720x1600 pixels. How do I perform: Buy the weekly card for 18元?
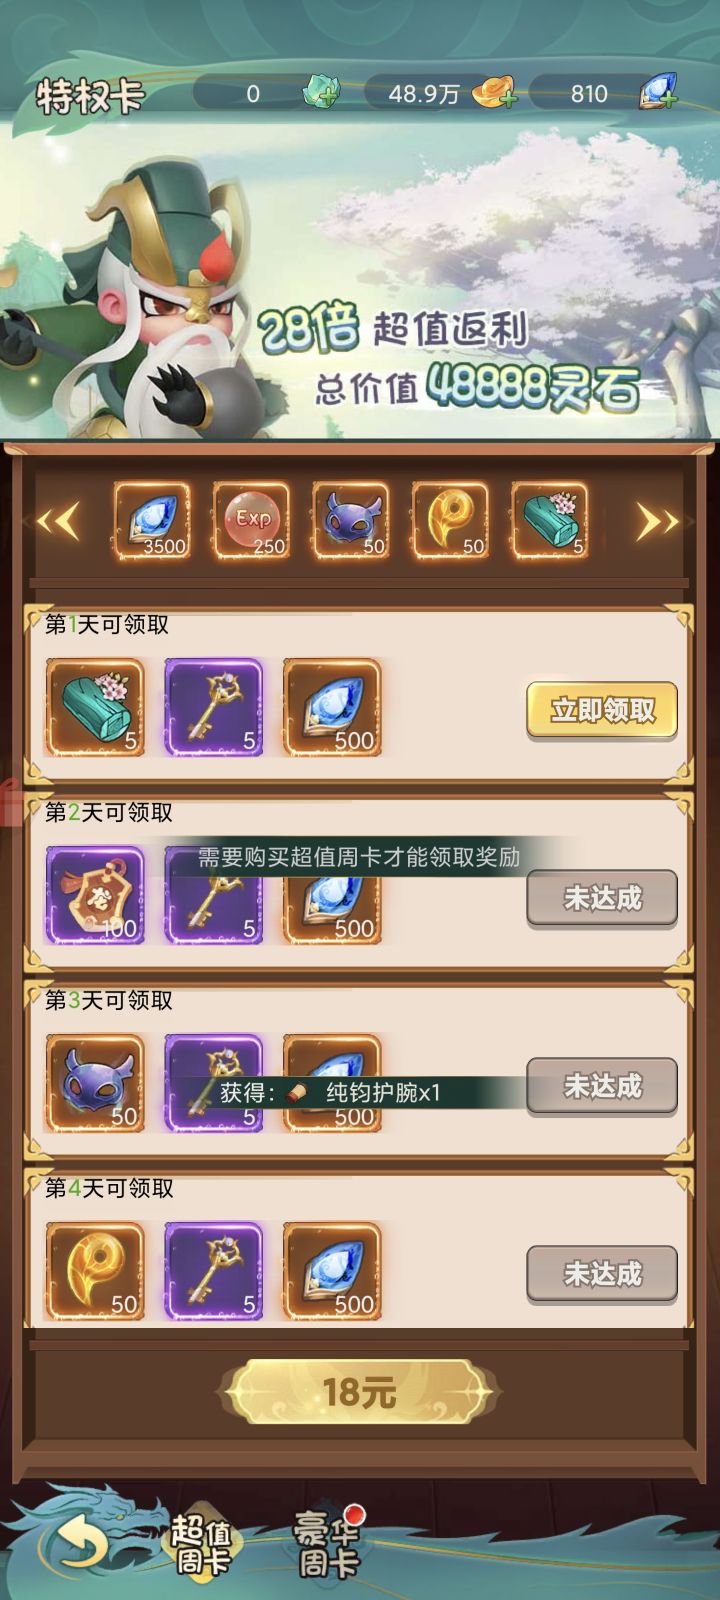(x=360, y=1391)
